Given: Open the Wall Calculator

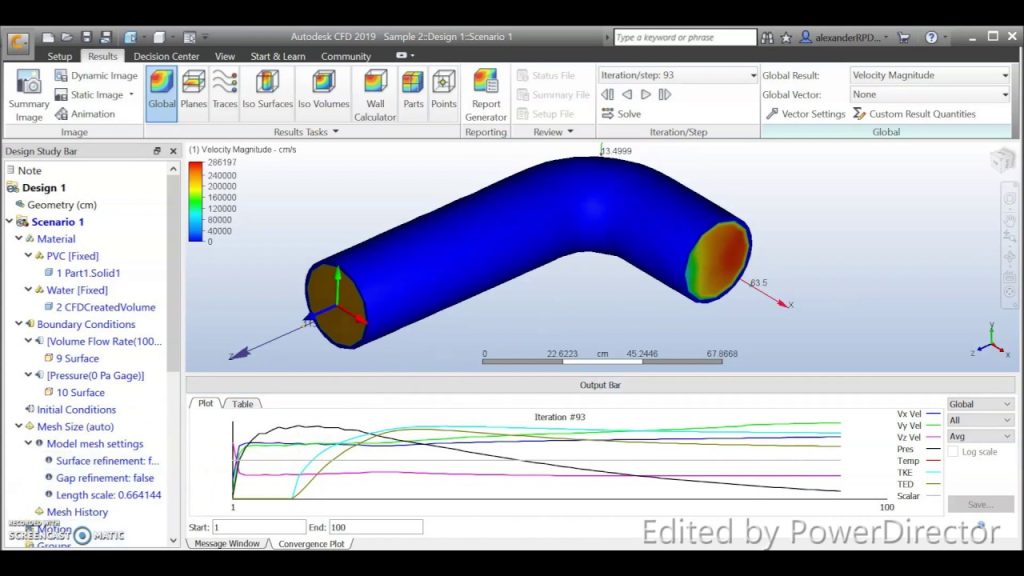Looking at the screenshot, I should (x=375, y=95).
